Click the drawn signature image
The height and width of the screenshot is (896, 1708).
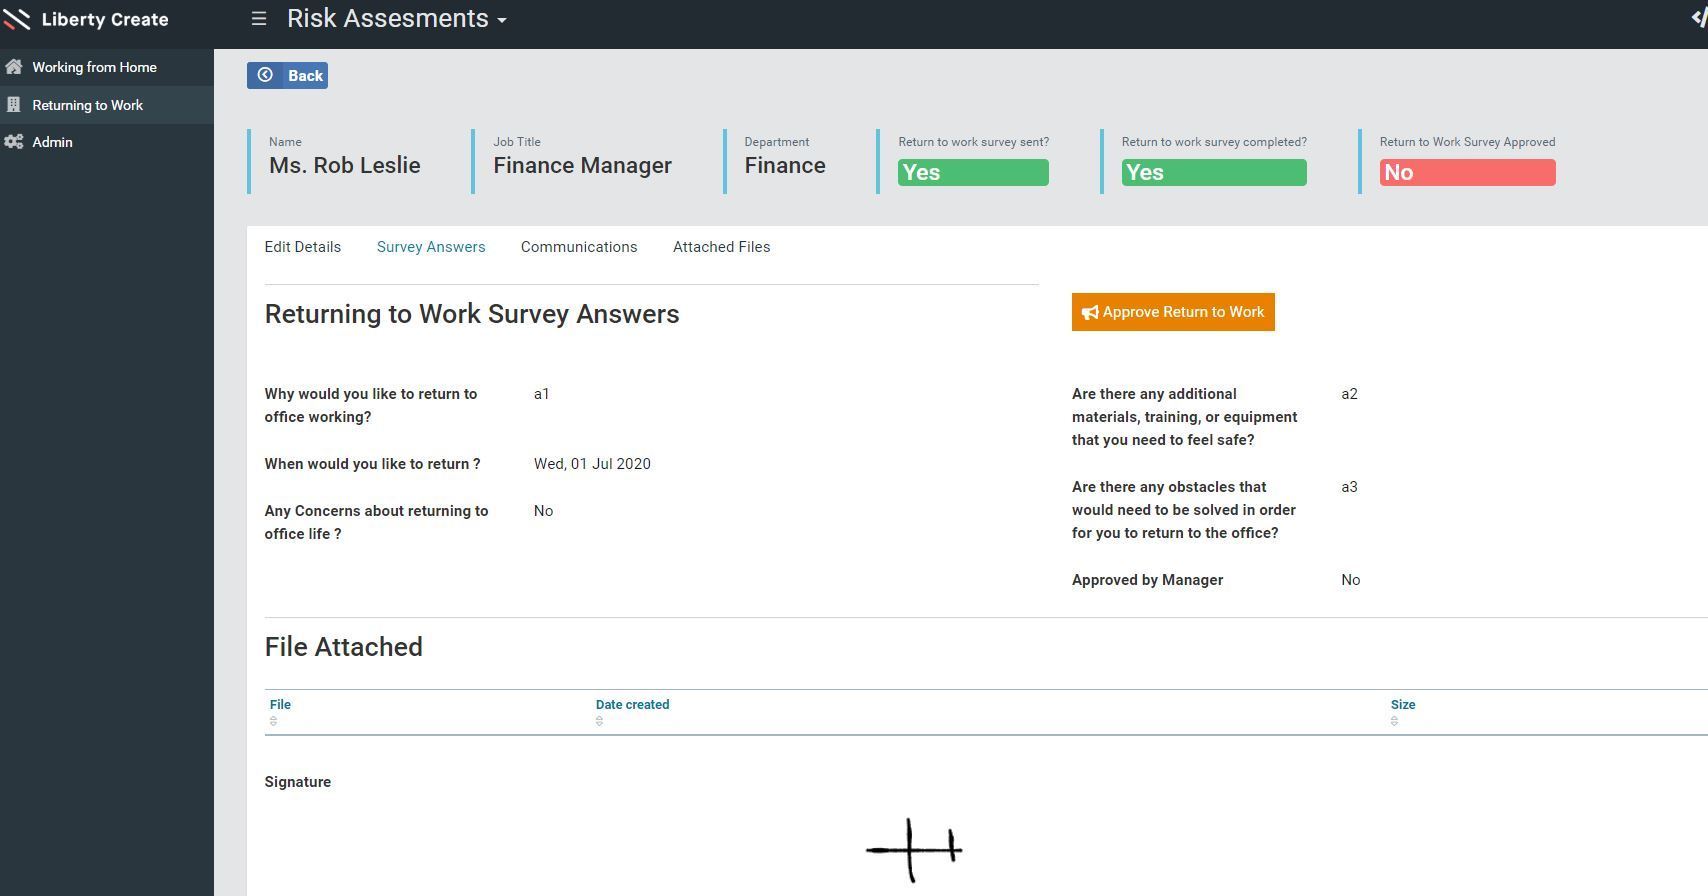[x=913, y=850]
